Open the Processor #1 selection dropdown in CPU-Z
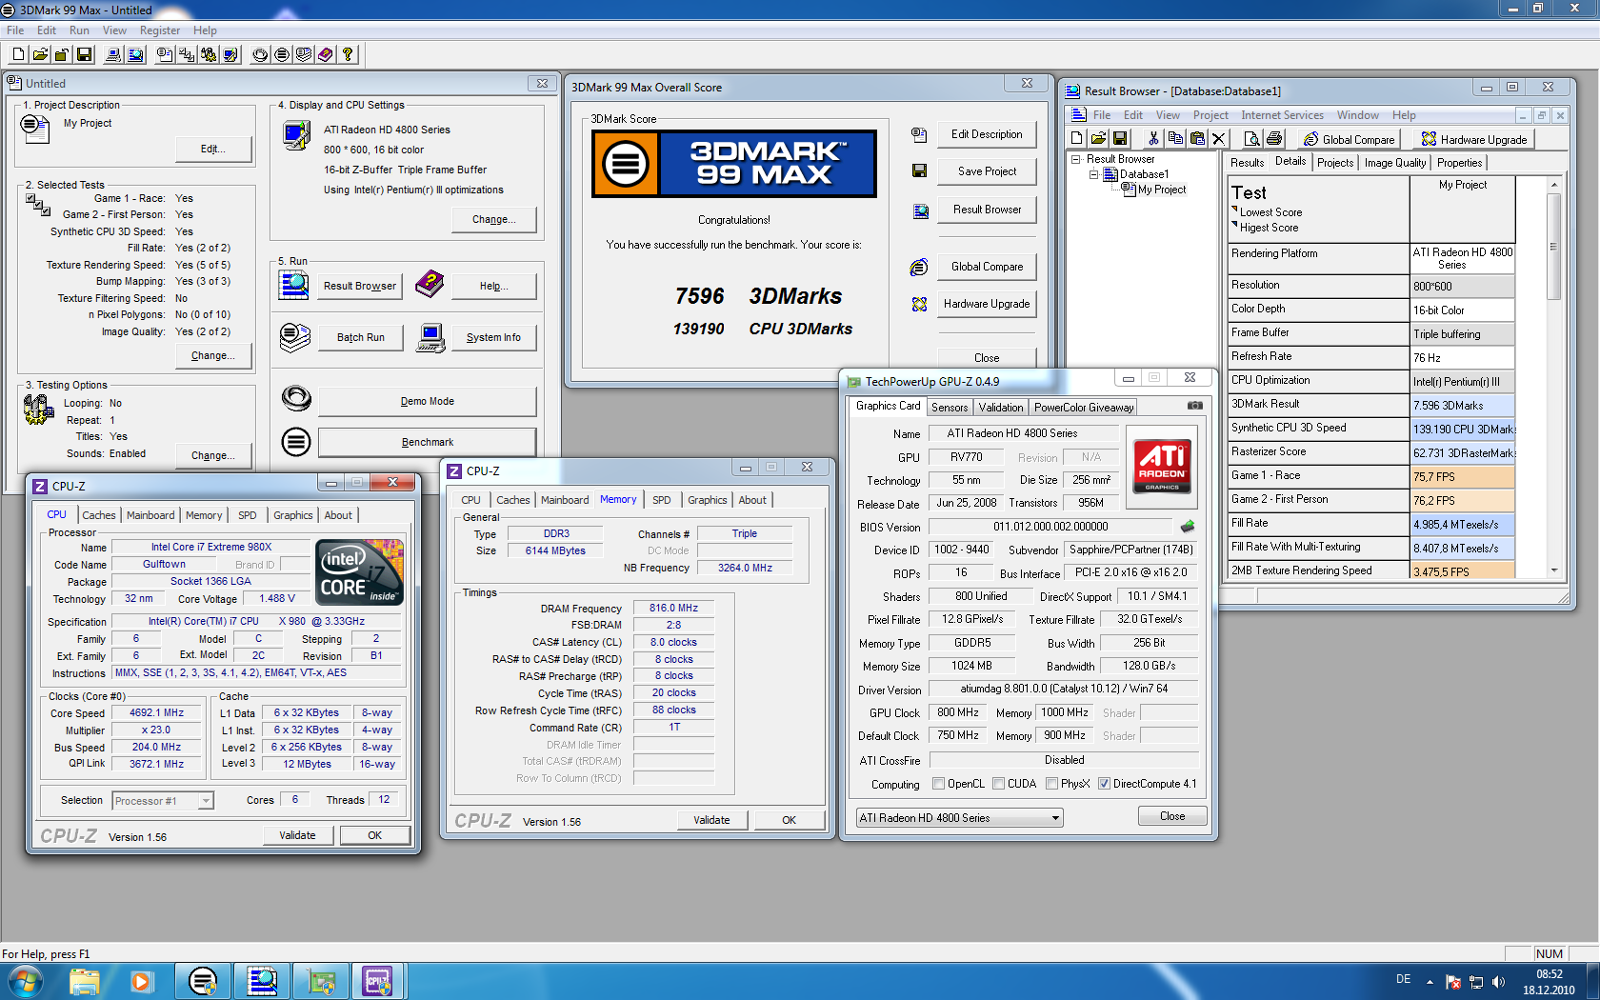Screen dimensions: 1600x1000 click(x=162, y=801)
